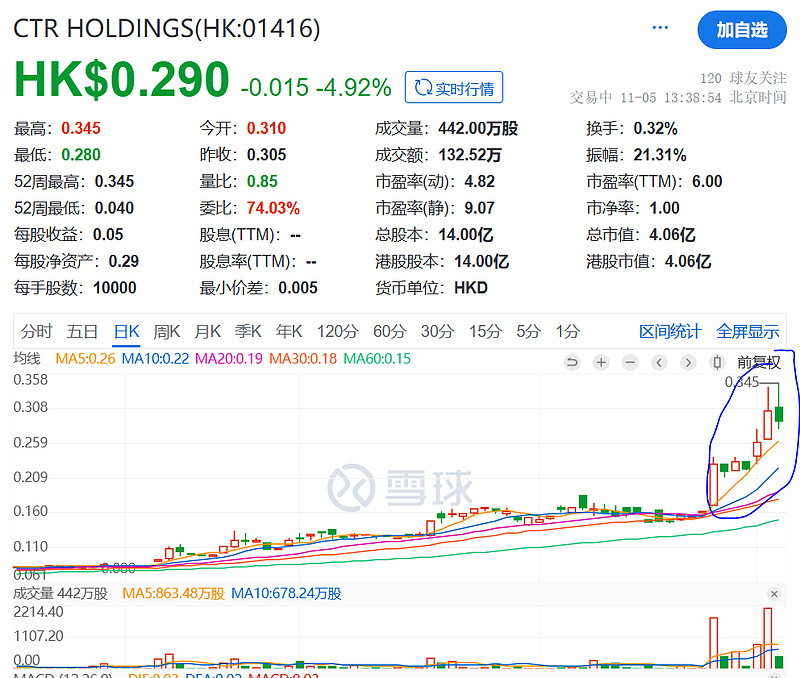Select the 季K quarterly candlestick tab

pyautogui.click(x=248, y=332)
